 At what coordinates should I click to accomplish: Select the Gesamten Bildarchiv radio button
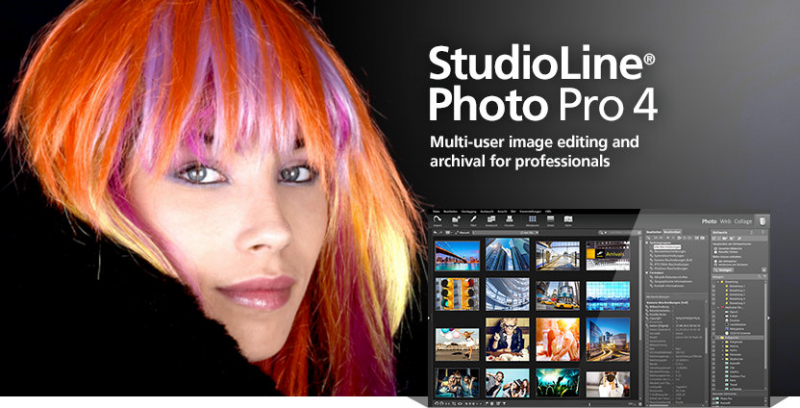tap(715, 248)
